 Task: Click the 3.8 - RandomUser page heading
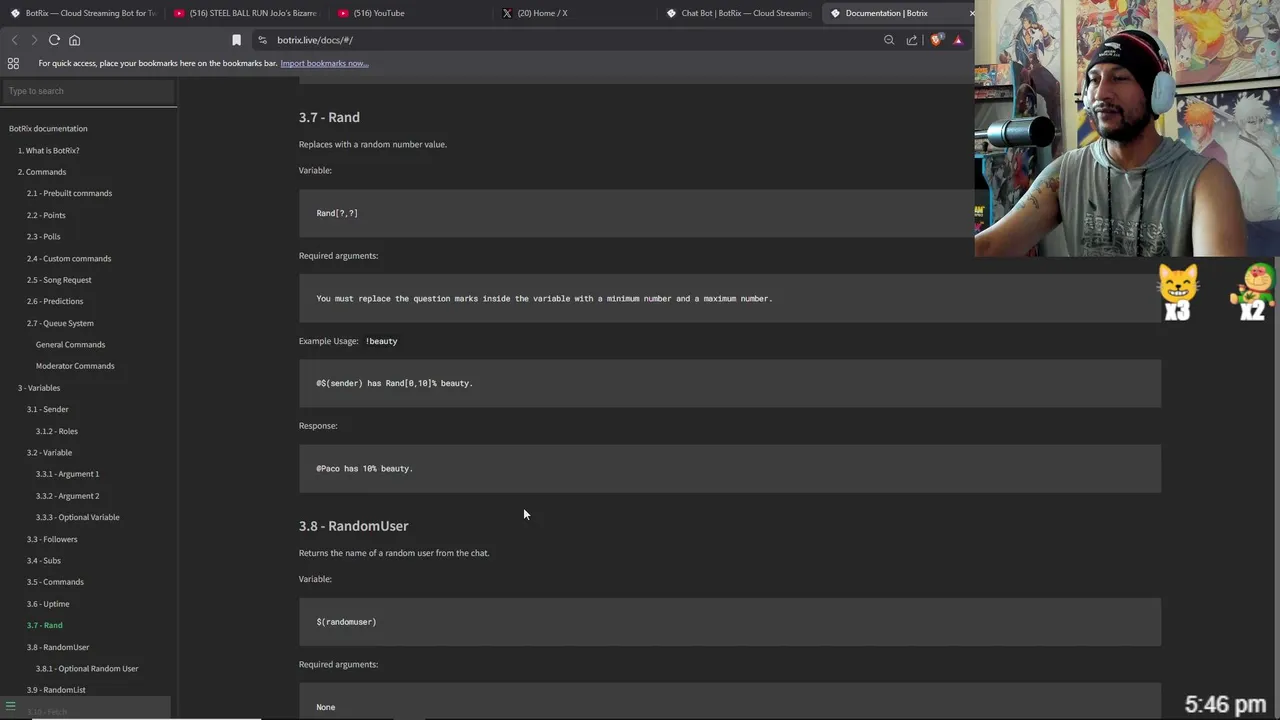[x=353, y=526]
